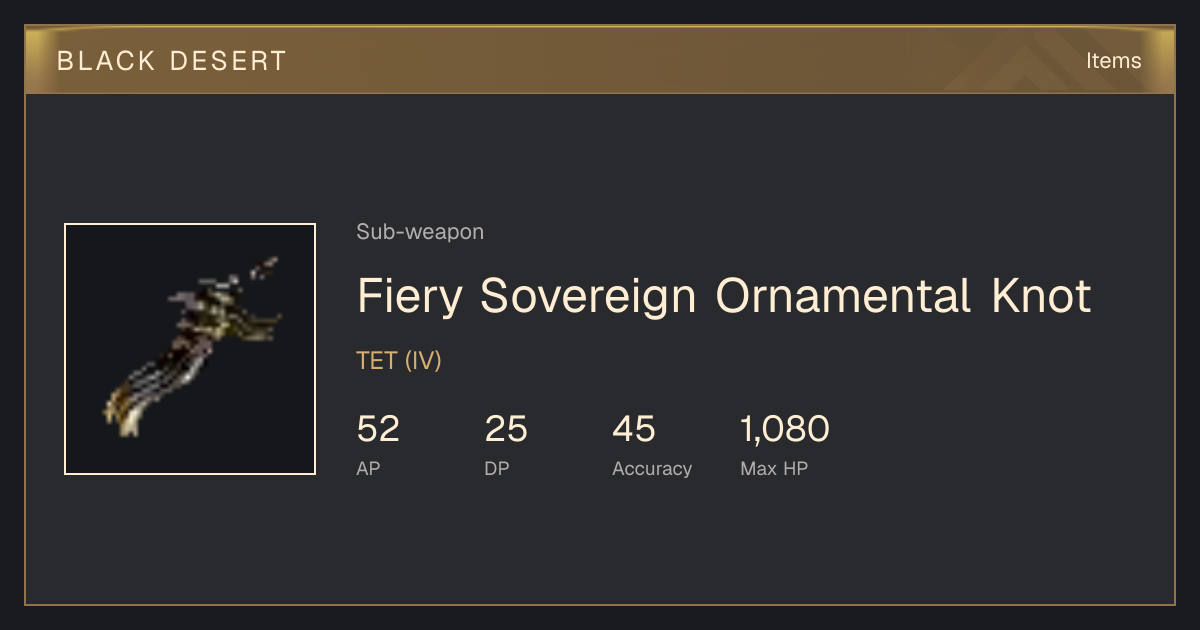Click the BLACK DESERT header title
Screen dimensions: 1200x630
pyautogui.click(x=172, y=61)
